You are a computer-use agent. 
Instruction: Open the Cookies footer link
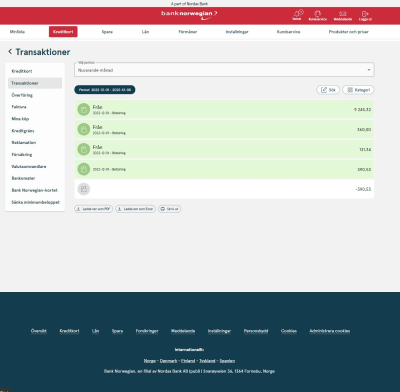289,331
